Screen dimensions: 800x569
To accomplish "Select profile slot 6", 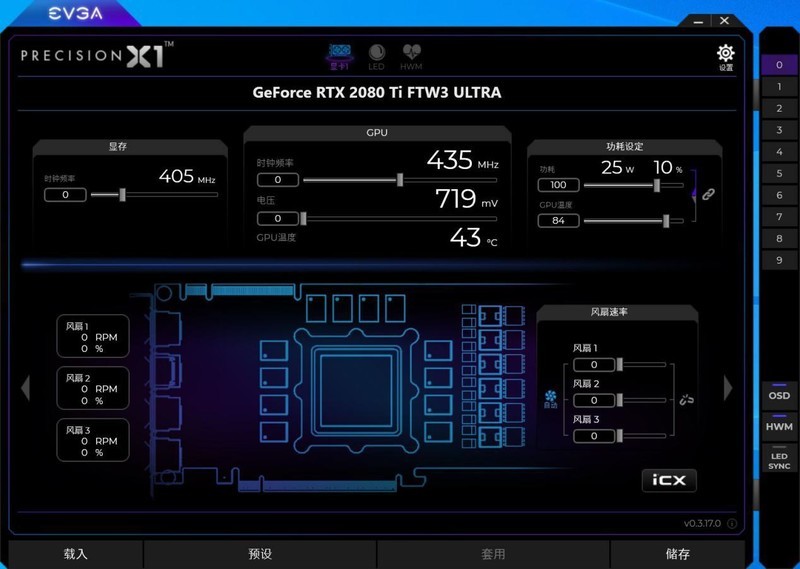I will coord(779,195).
